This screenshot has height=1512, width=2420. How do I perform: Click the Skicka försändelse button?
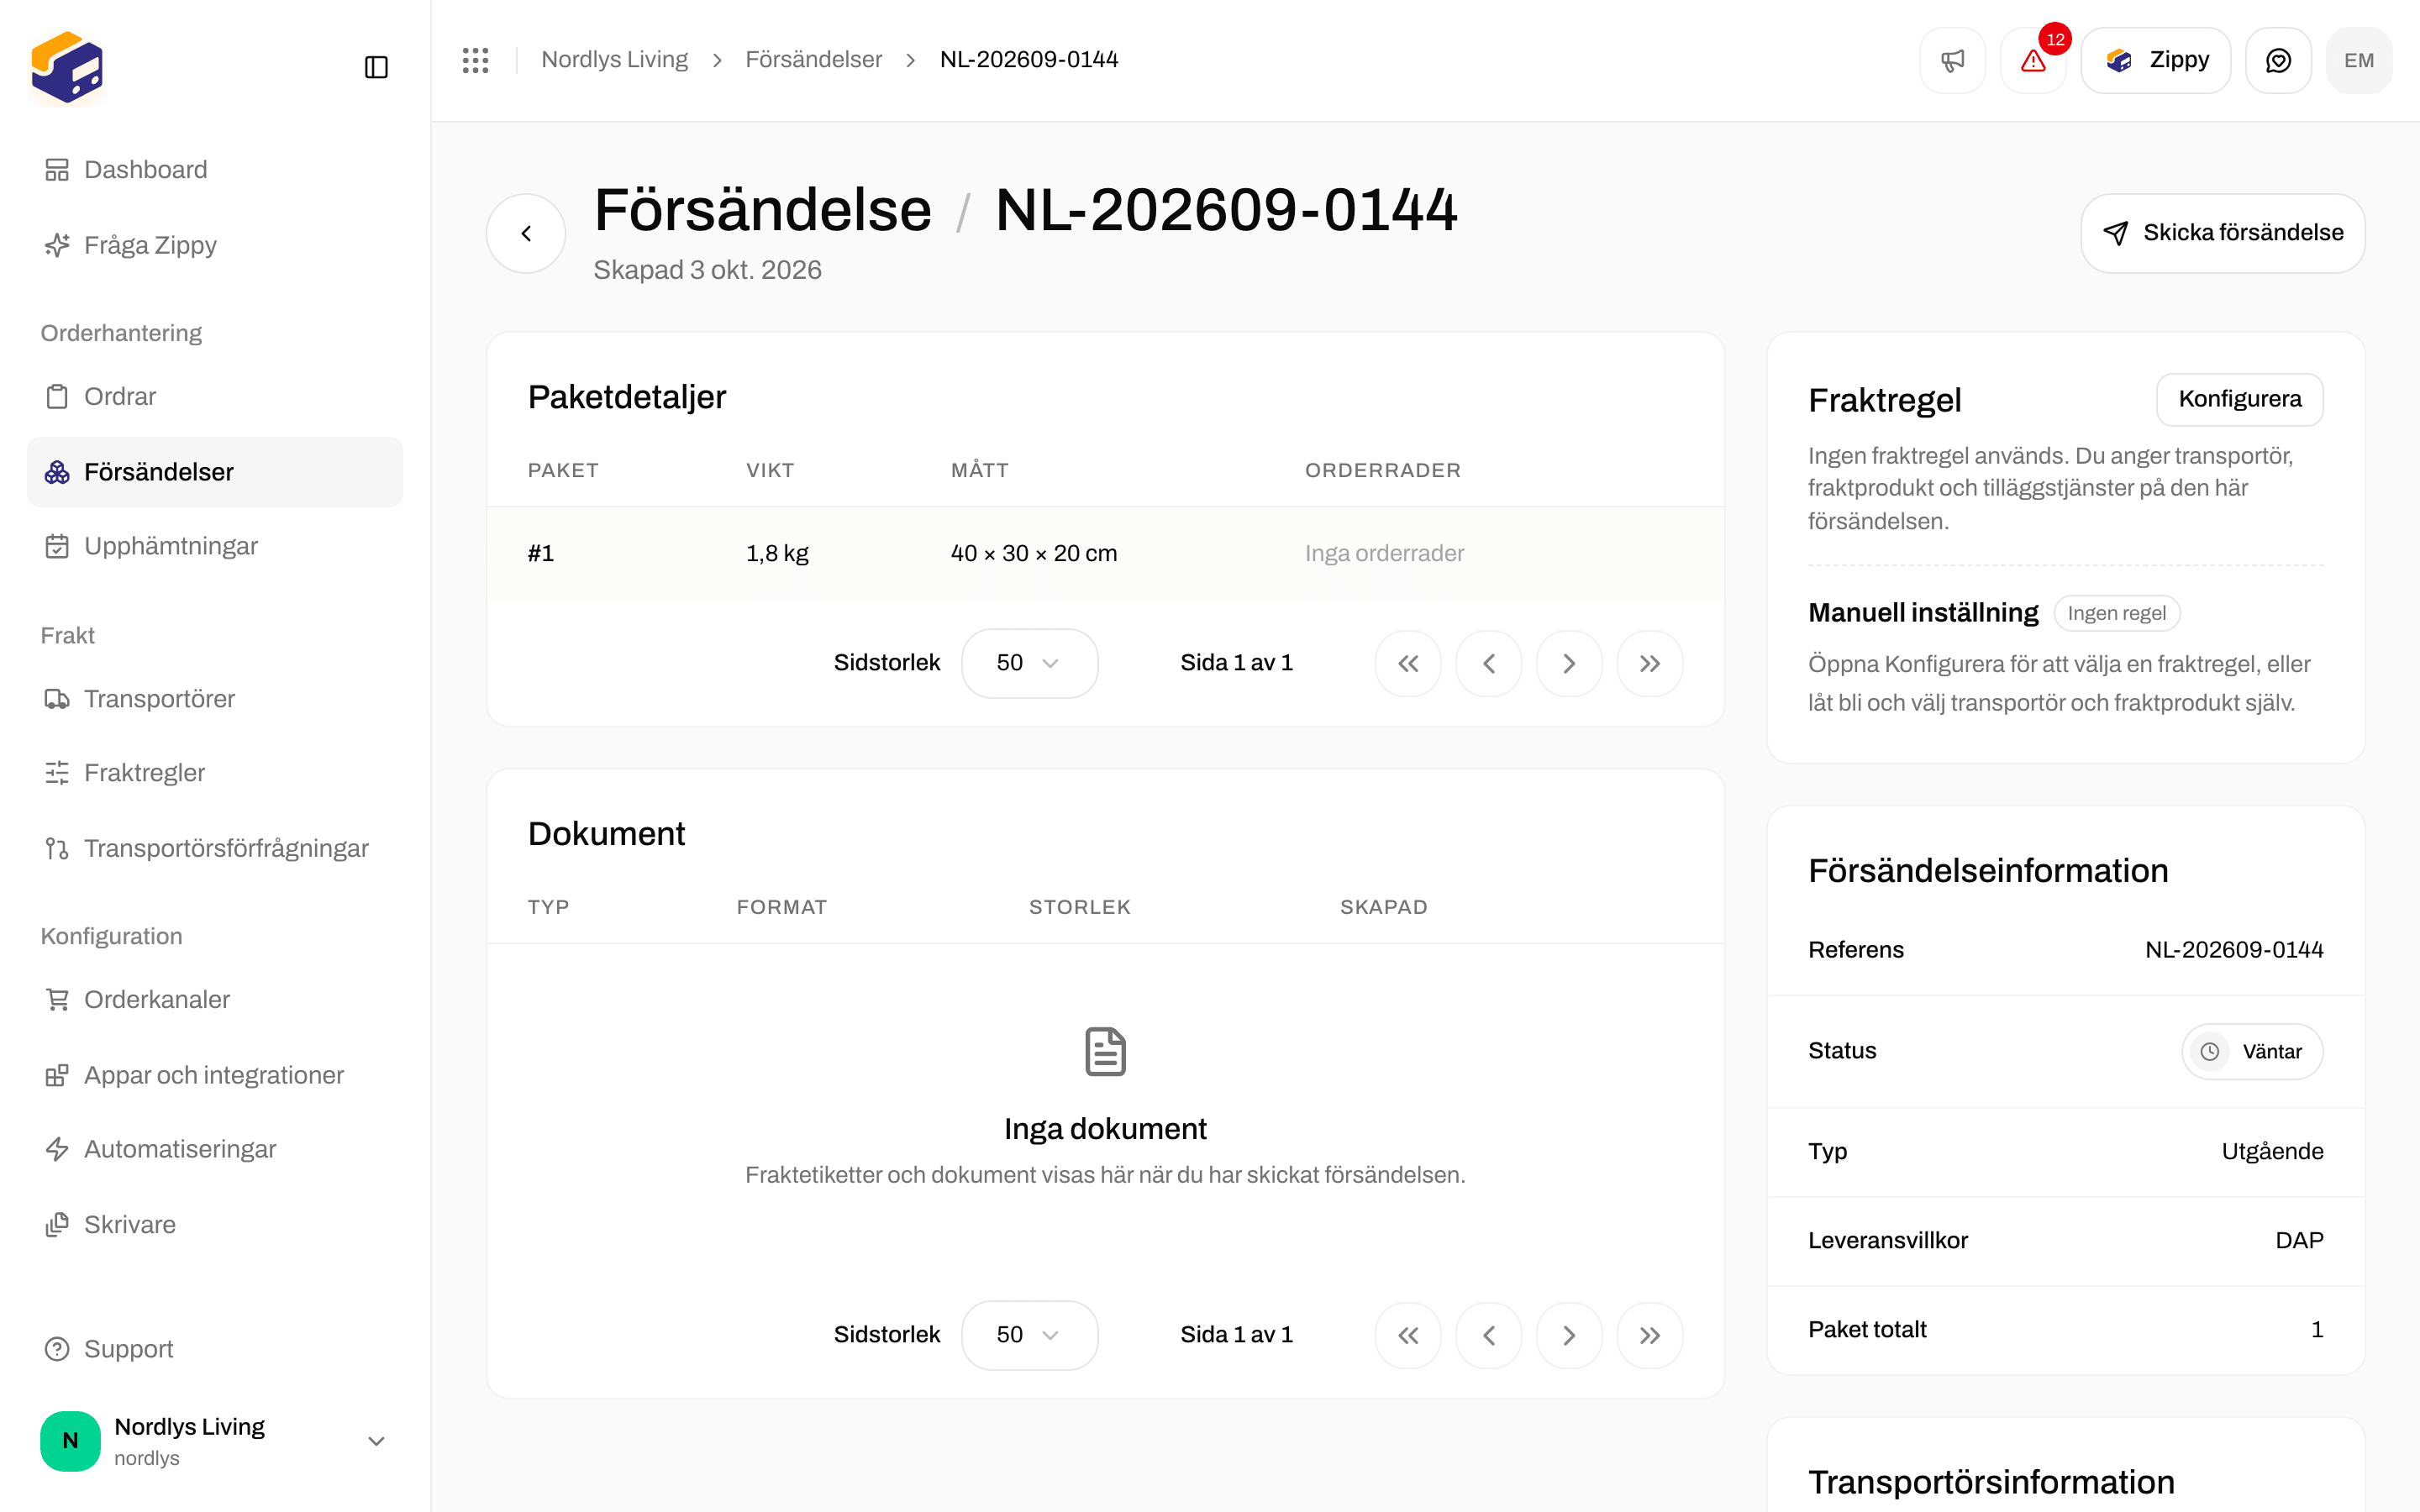click(2222, 233)
